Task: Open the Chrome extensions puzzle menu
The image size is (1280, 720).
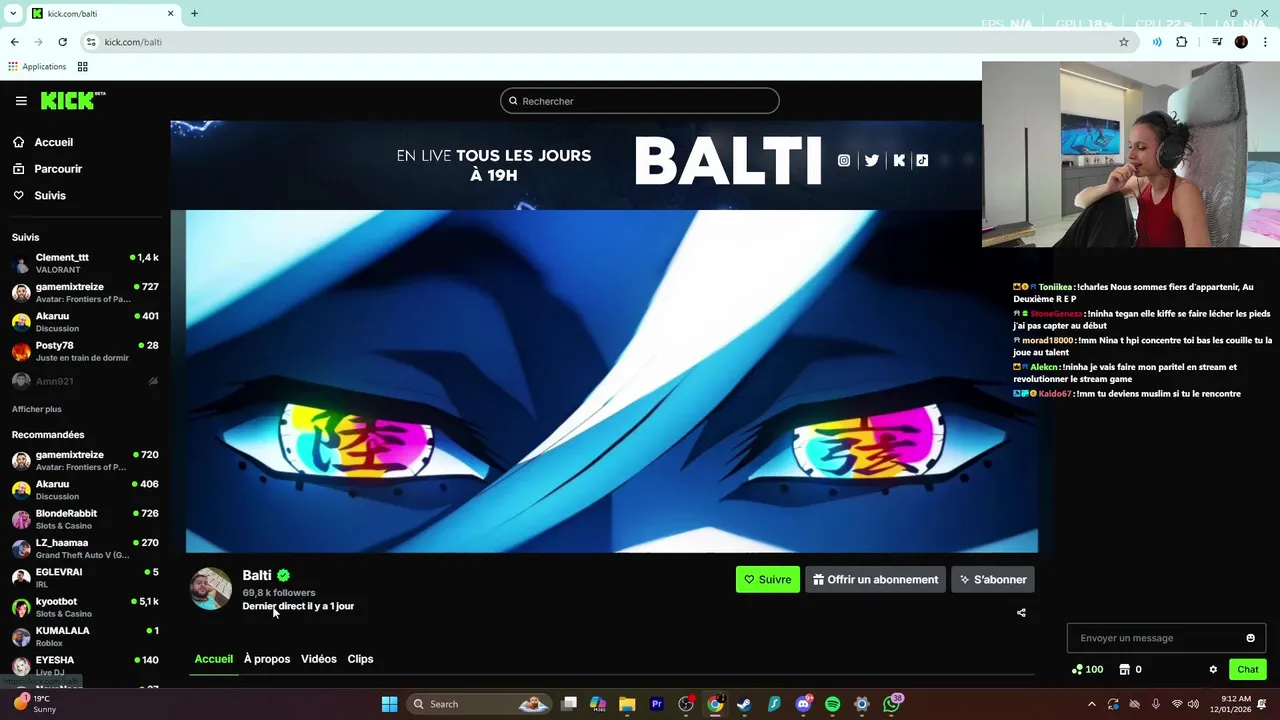Action: click(1182, 42)
